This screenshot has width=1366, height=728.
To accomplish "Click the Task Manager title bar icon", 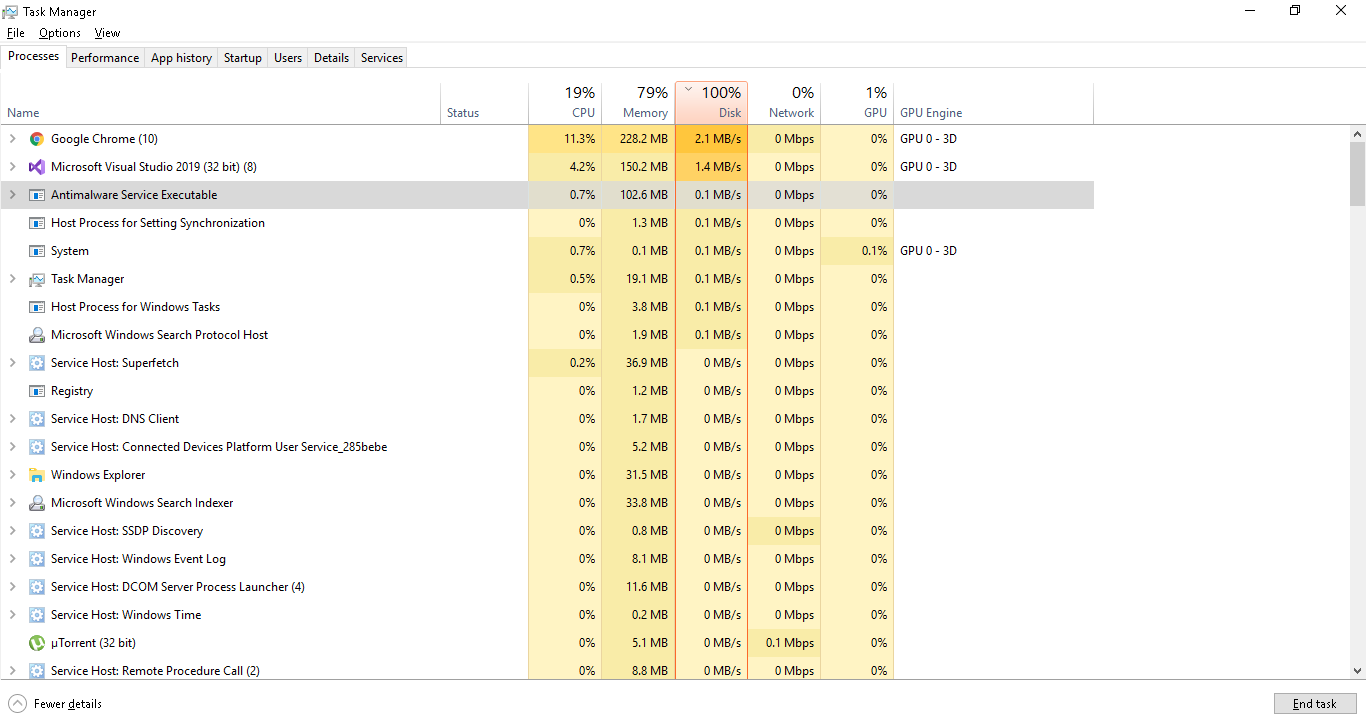I will pos(10,11).
